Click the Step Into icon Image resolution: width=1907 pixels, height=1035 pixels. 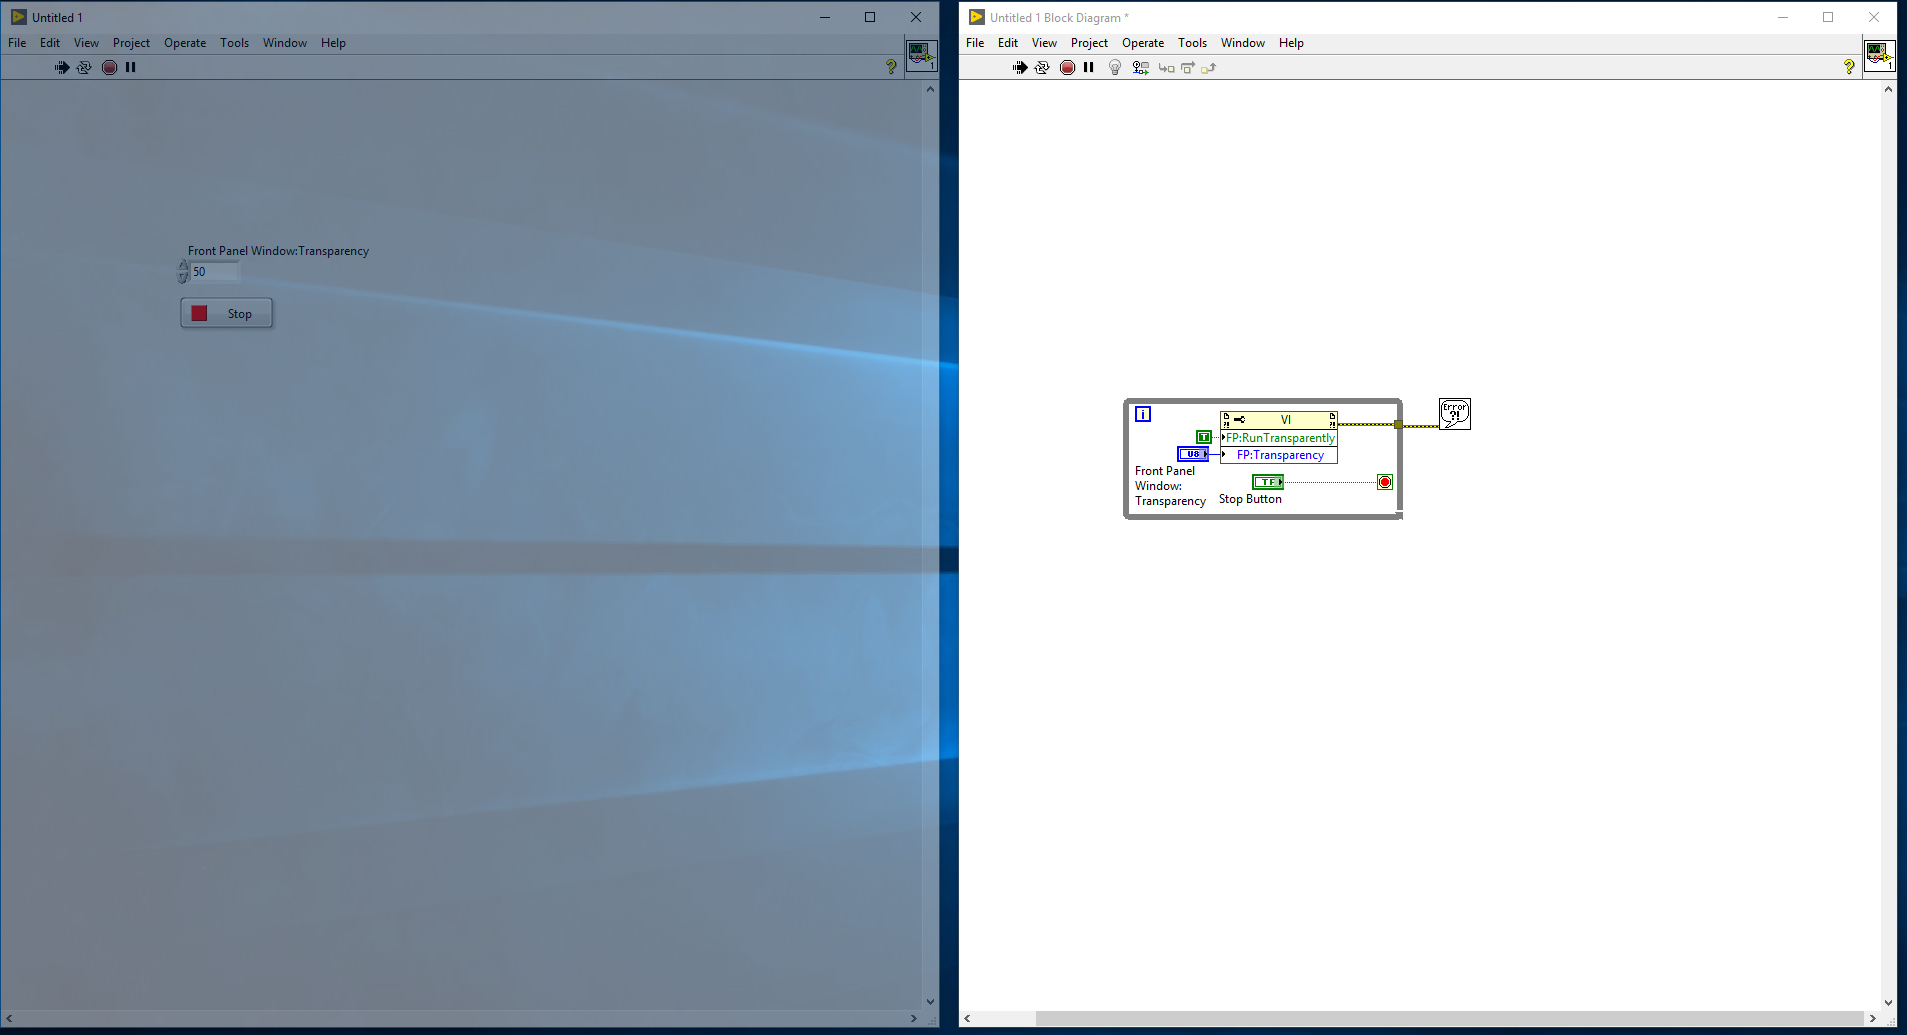click(1166, 68)
